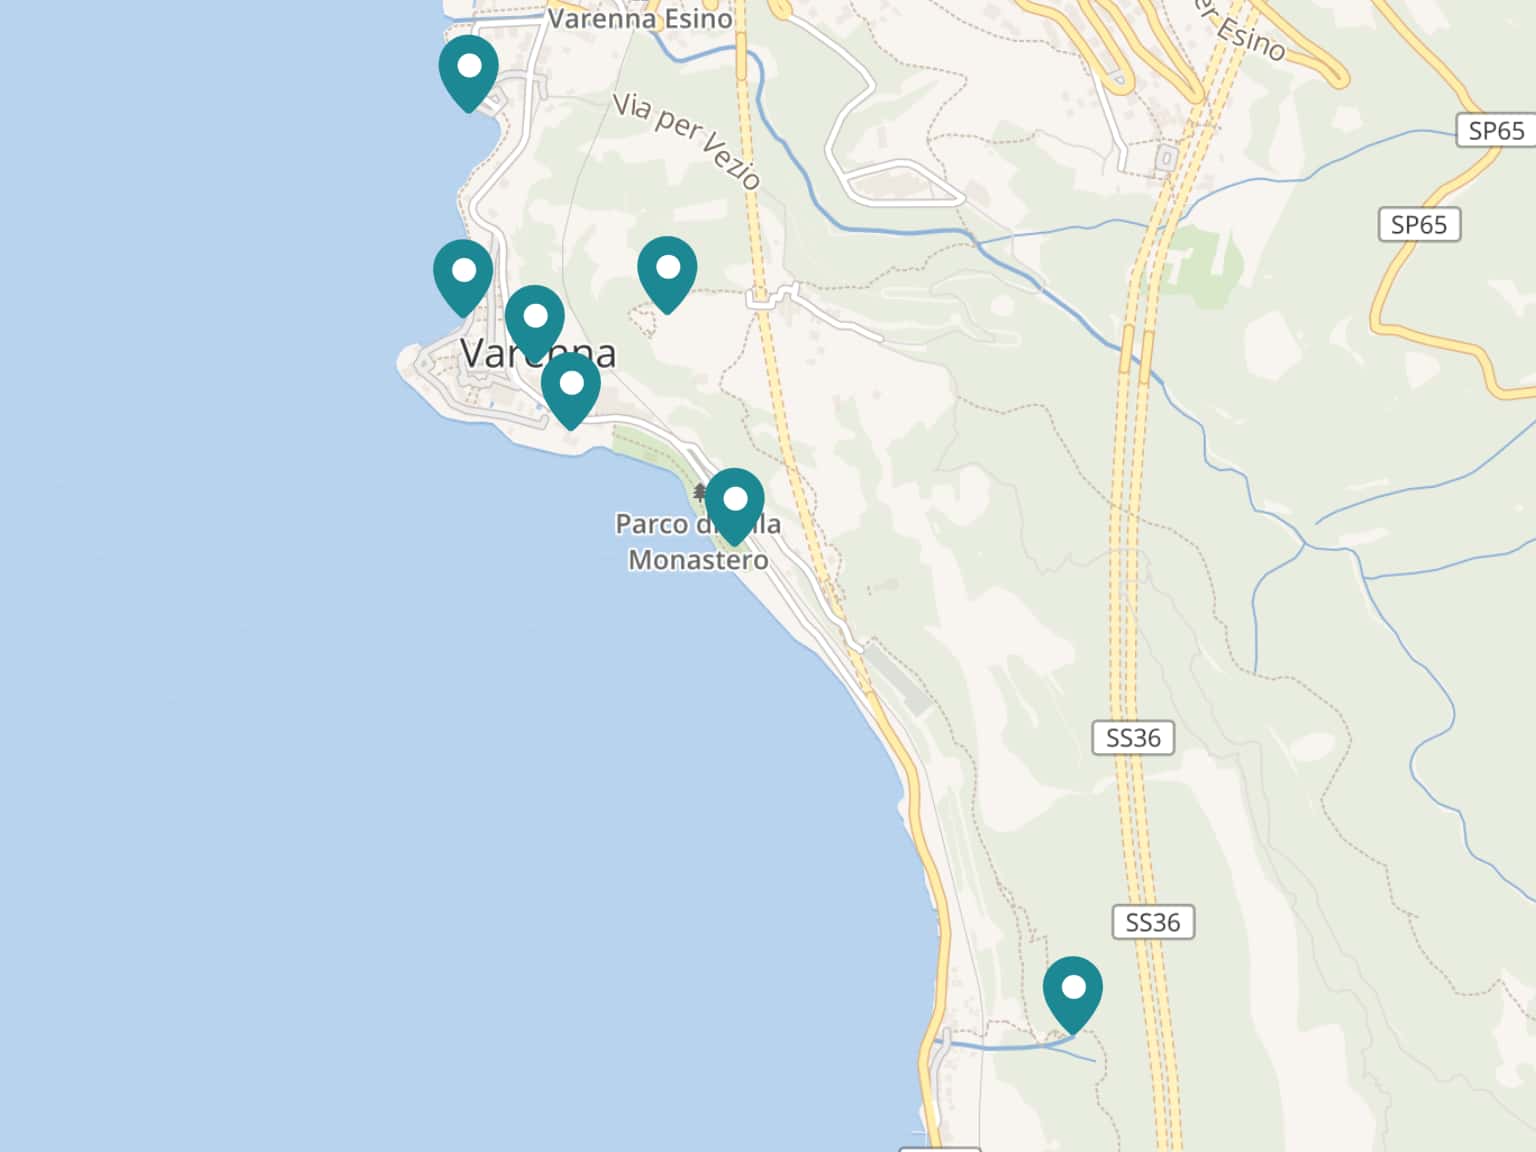Click the Varenna Esino station label
Viewport: 1536px width, 1152px height.
640,18
